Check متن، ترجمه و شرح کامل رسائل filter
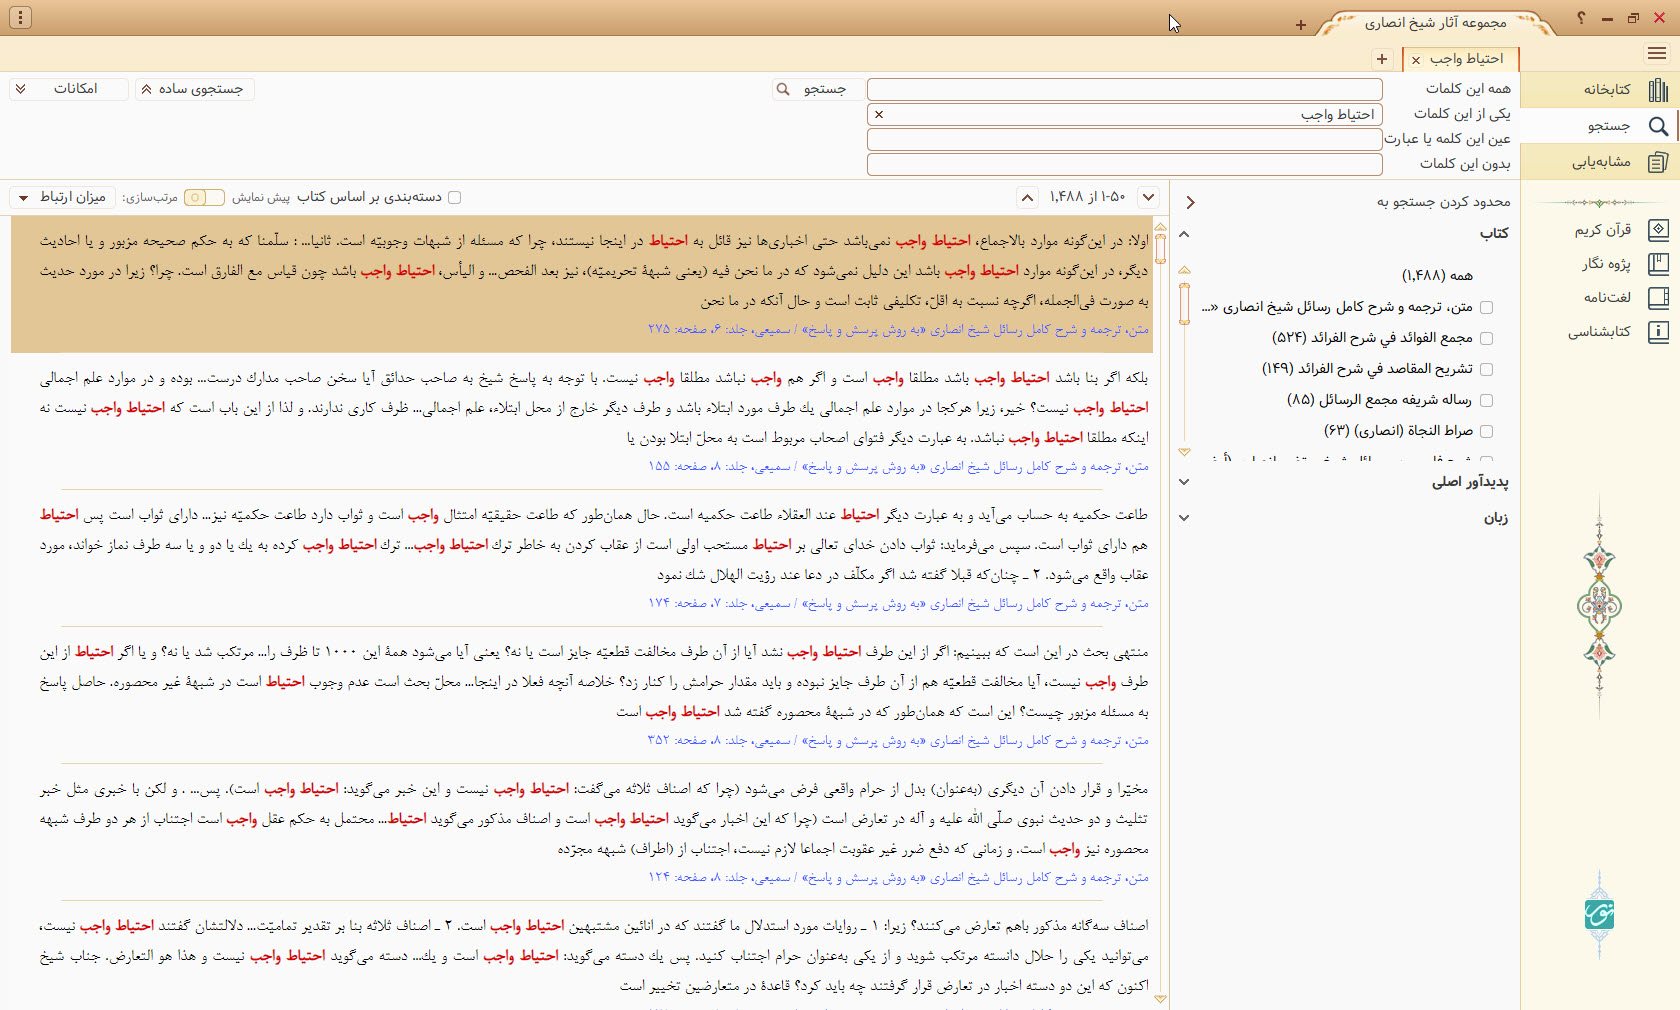1680x1010 pixels. 1486,307
